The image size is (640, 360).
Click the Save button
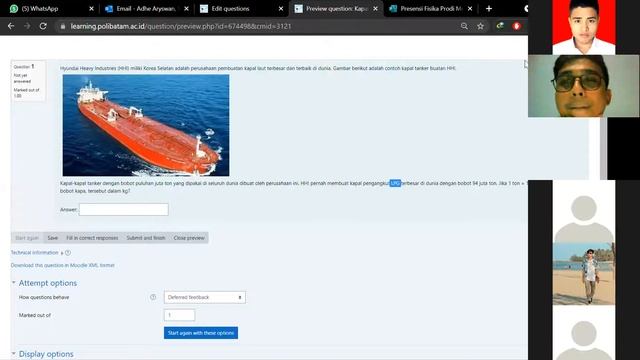click(x=53, y=238)
